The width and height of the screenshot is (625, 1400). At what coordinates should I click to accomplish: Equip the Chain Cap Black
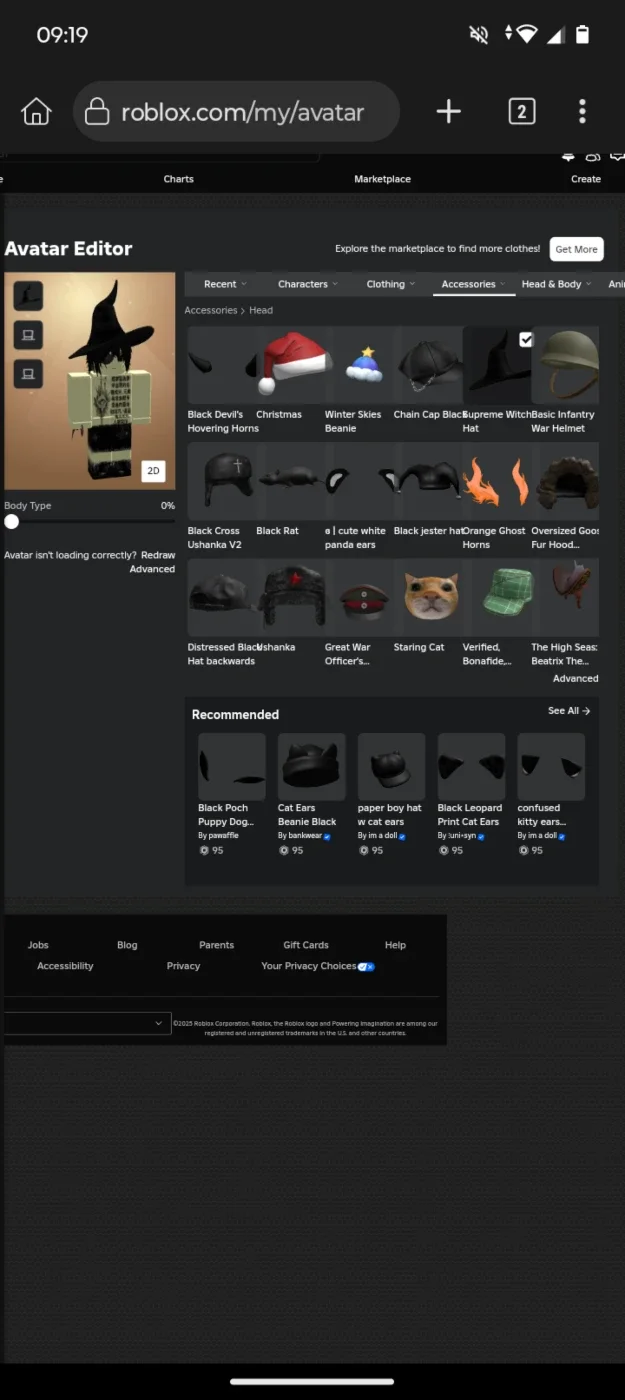pos(428,364)
